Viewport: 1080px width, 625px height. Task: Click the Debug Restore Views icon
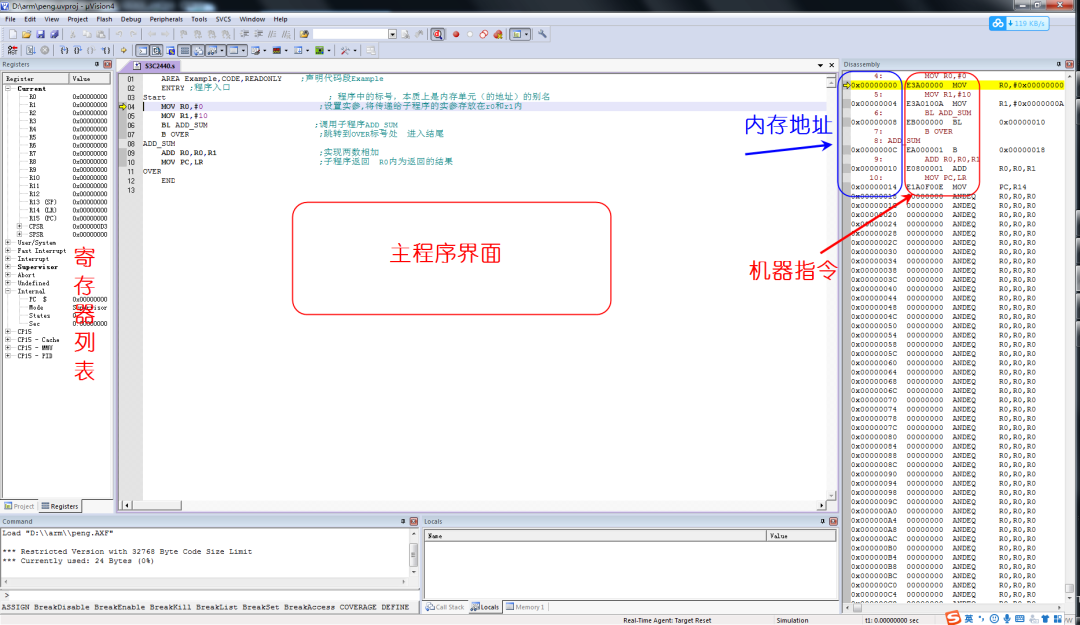point(370,50)
